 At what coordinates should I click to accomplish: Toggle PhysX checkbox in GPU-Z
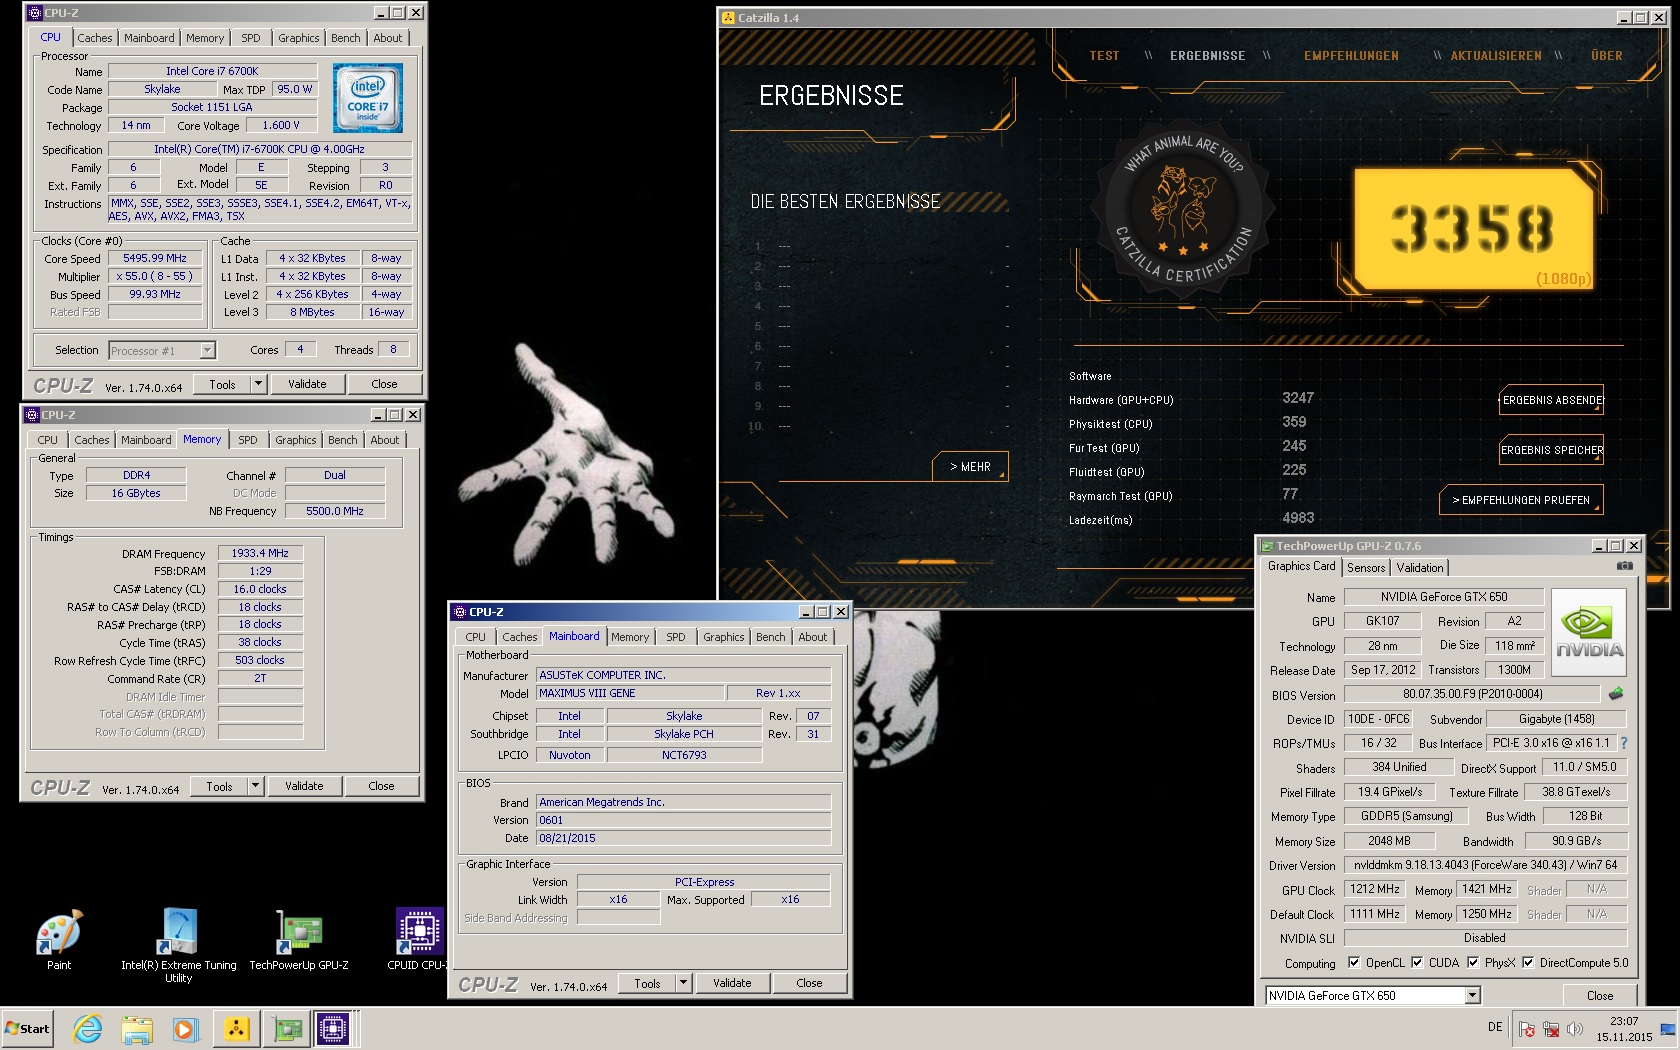coord(1473,962)
